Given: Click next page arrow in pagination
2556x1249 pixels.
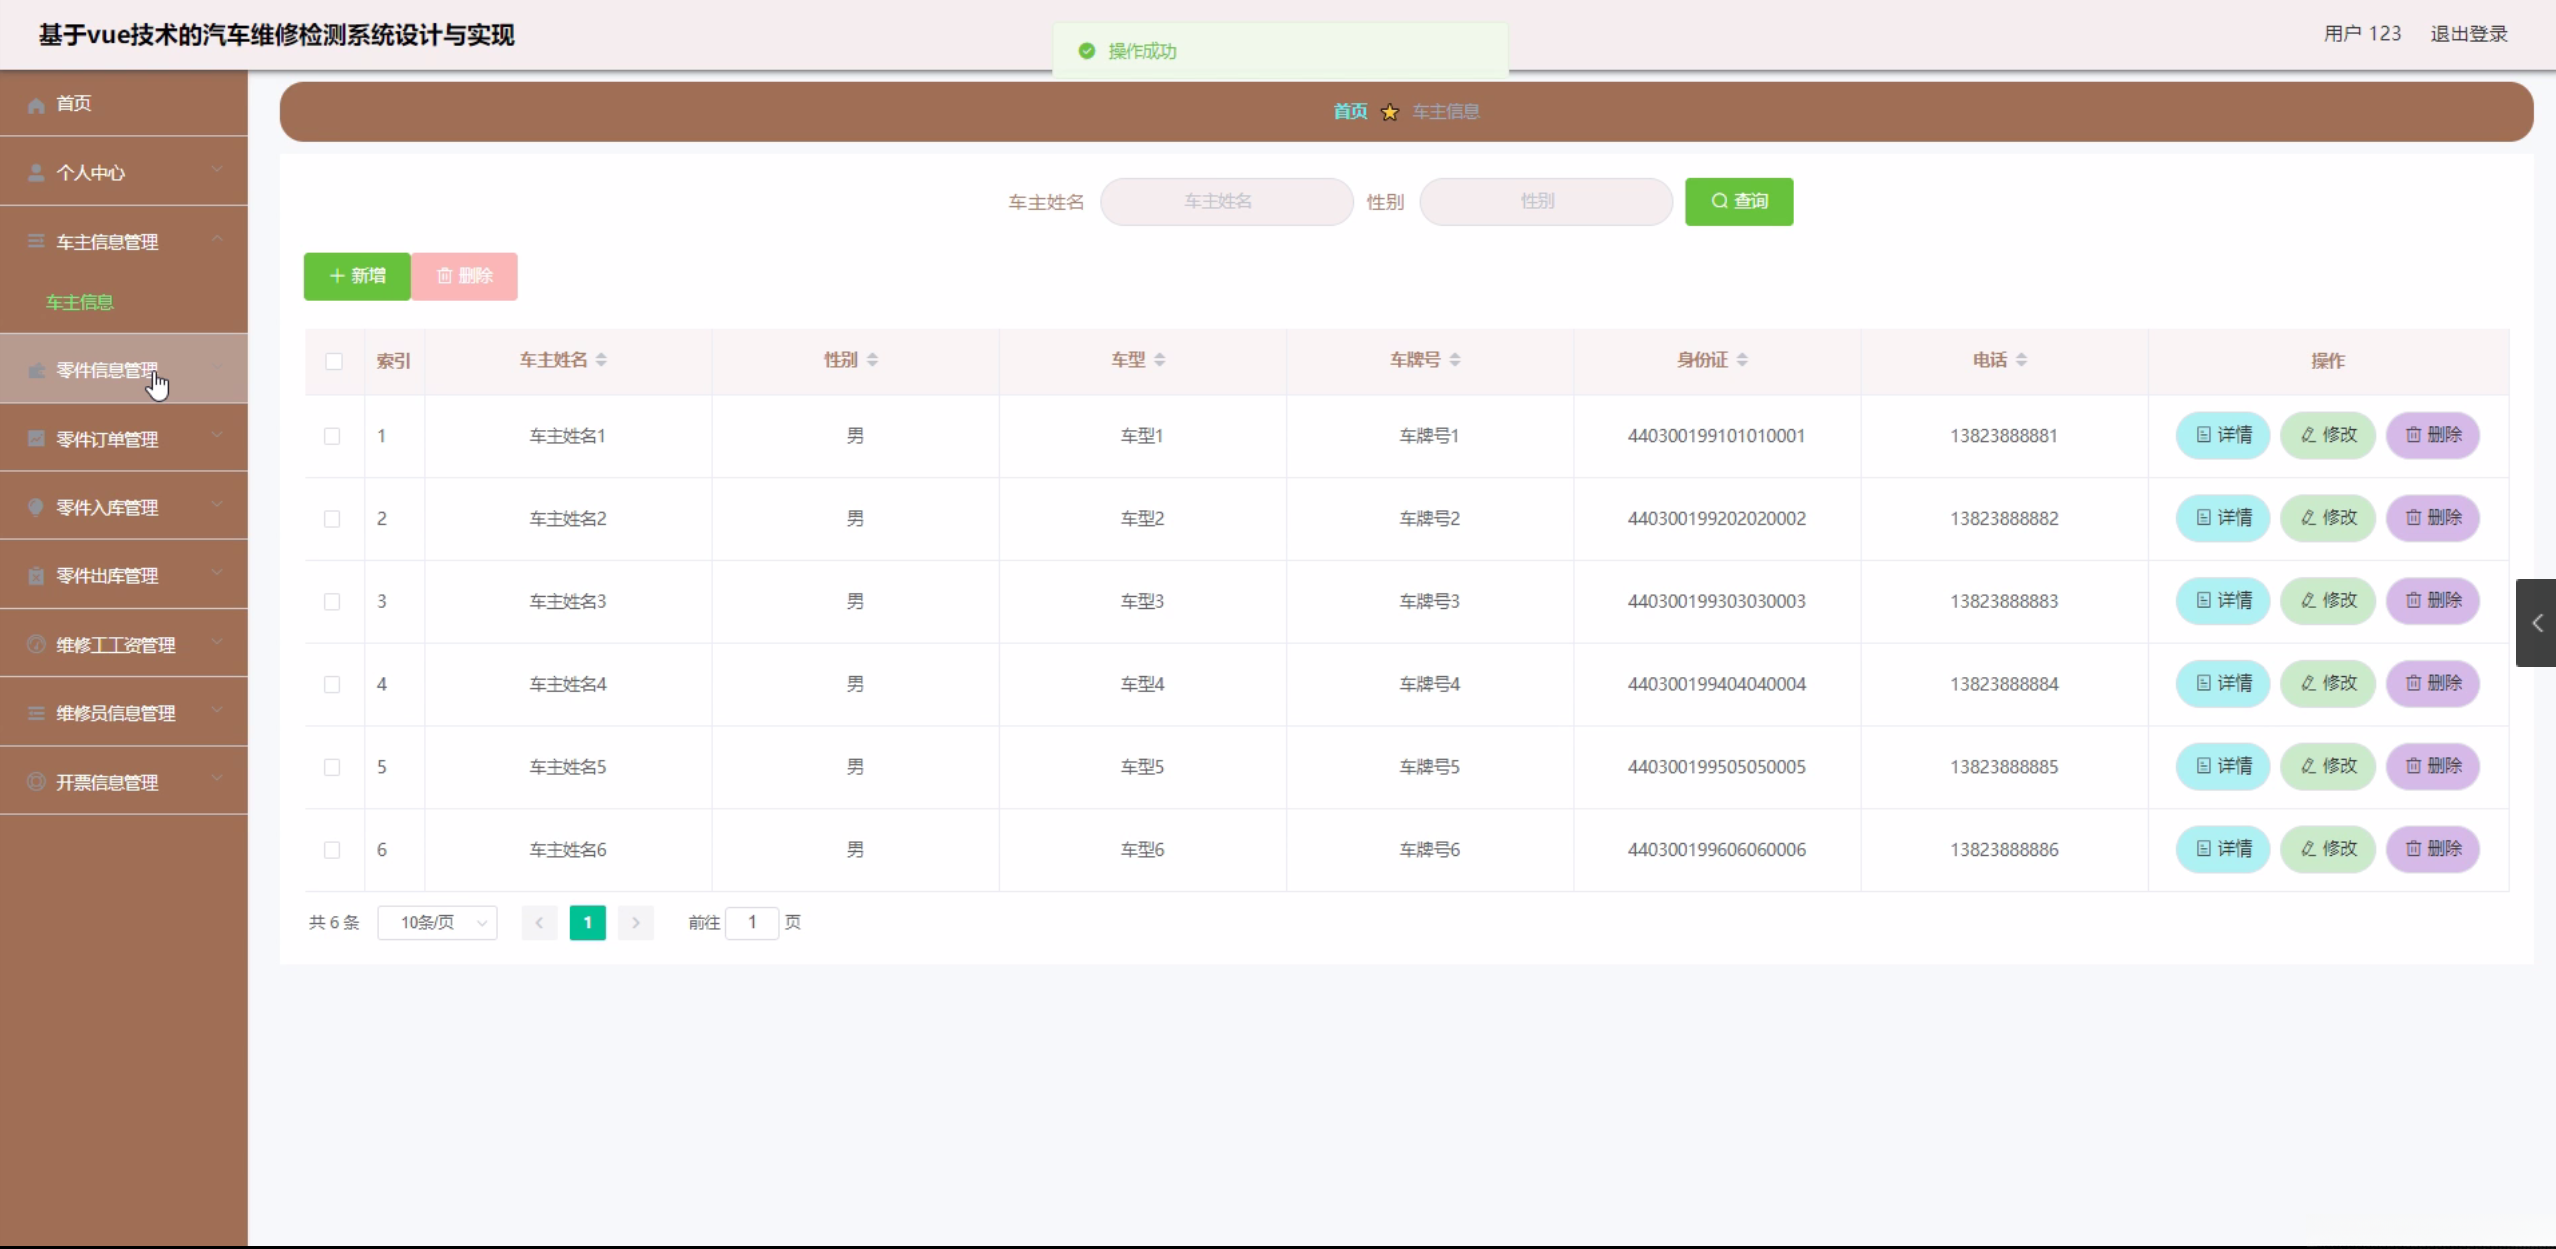Looking at the screenshot, I should click(x=635, y=922).
